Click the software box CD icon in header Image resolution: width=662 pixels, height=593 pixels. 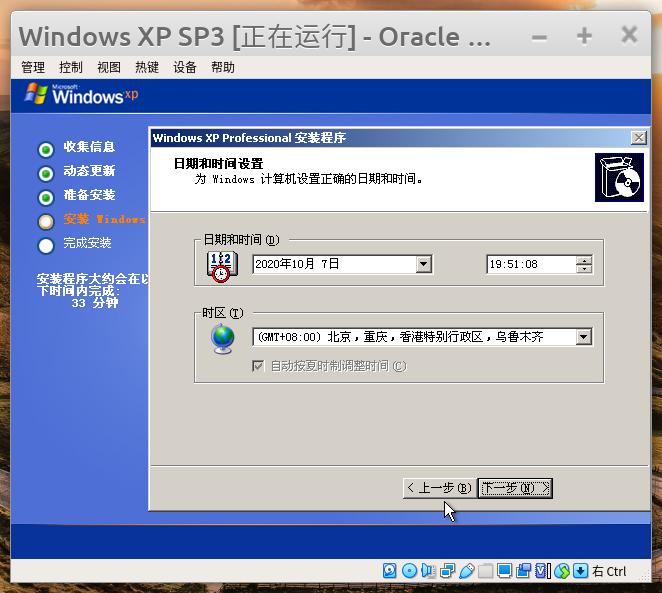click(619, 177)
